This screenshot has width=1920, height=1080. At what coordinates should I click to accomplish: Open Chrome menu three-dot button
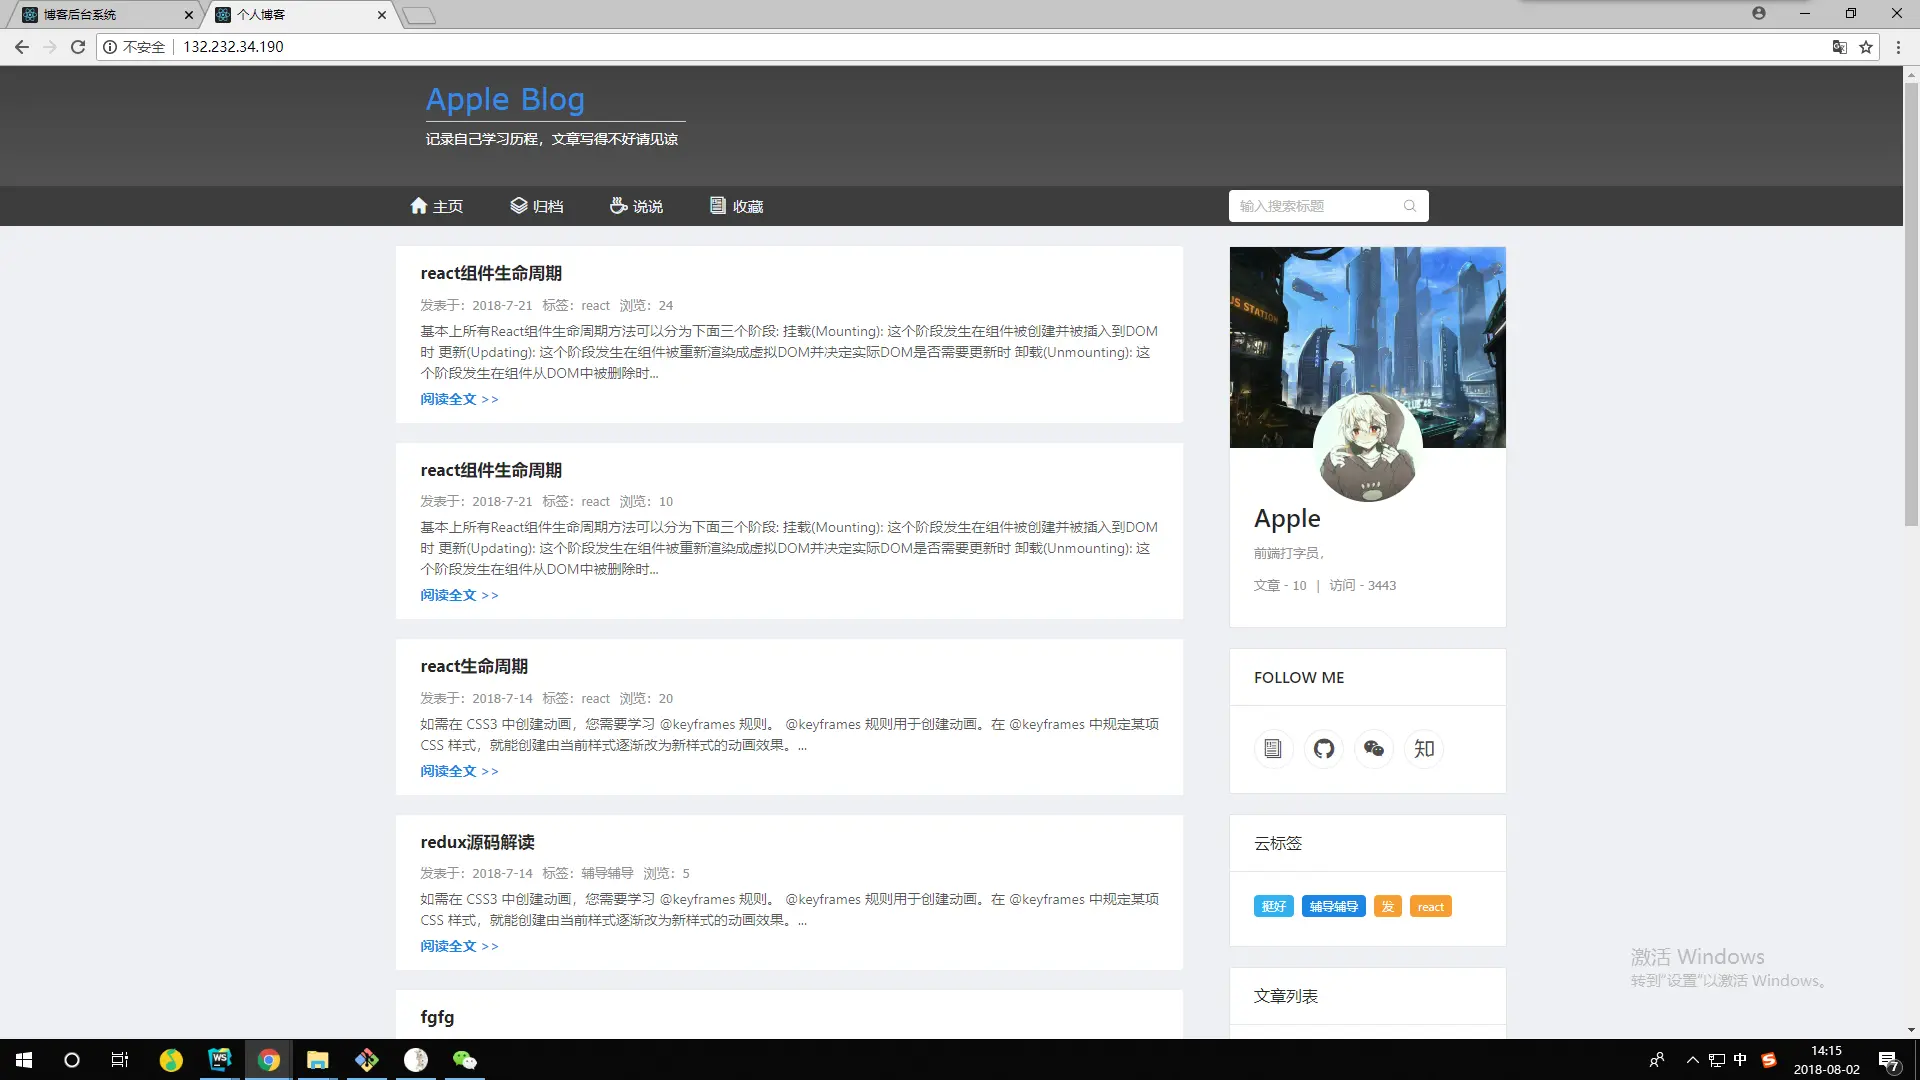[x=1897, y=47]
